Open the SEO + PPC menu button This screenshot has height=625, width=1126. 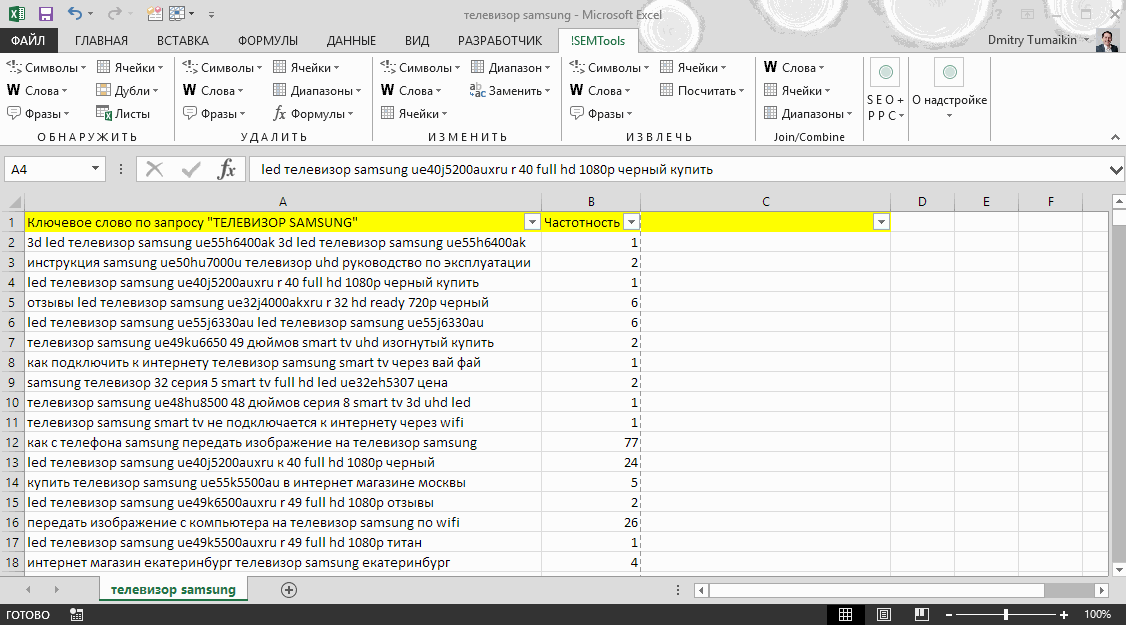coord(885,91)
